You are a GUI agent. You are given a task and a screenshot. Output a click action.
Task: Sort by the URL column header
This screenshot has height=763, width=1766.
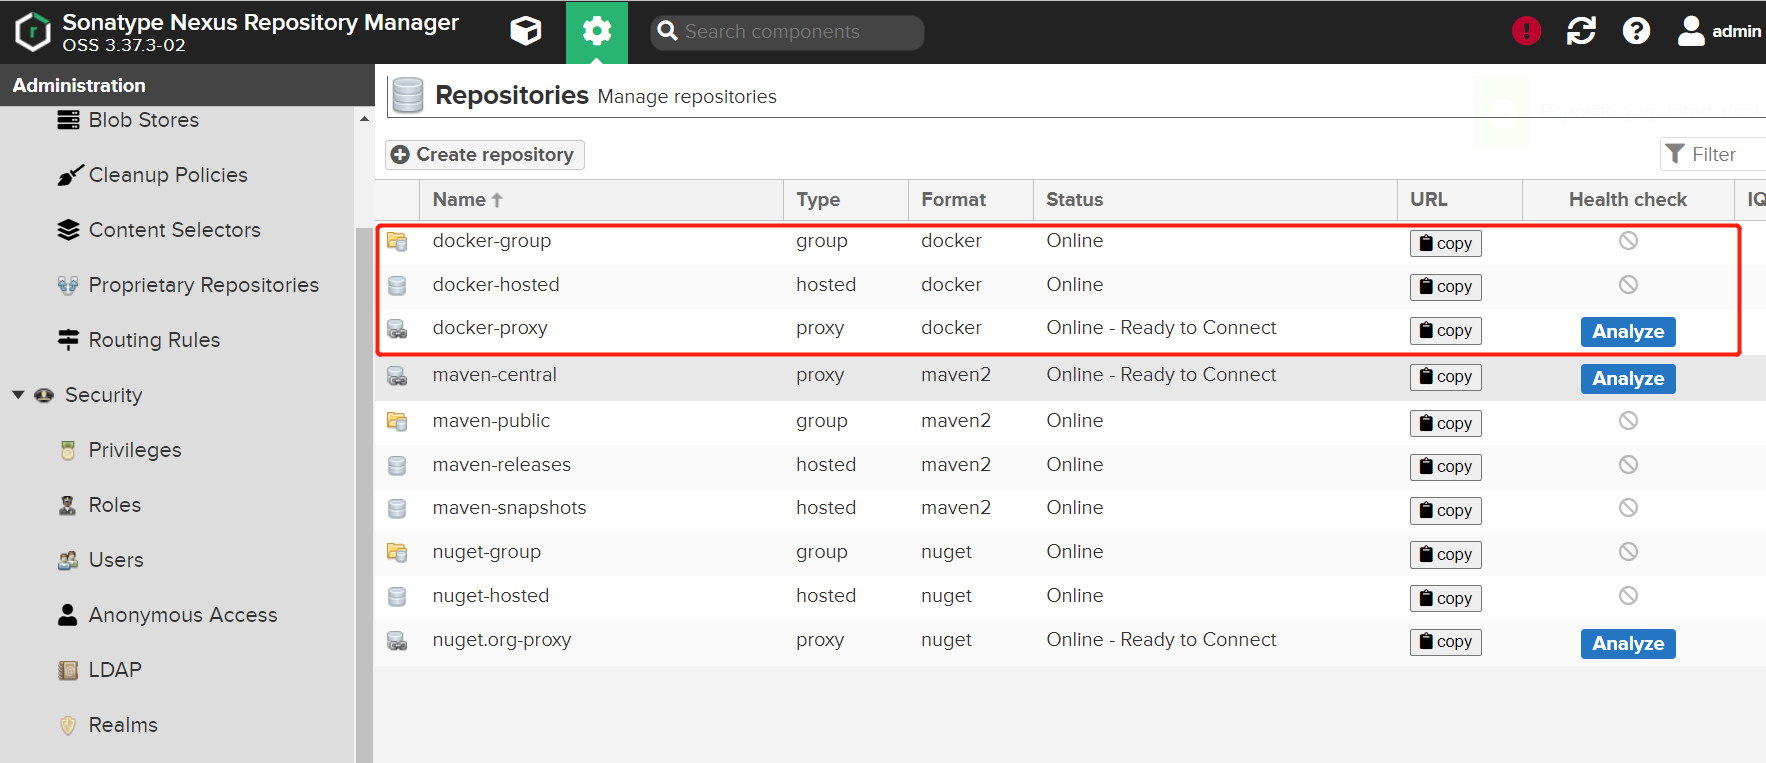tap(1460, 200)
